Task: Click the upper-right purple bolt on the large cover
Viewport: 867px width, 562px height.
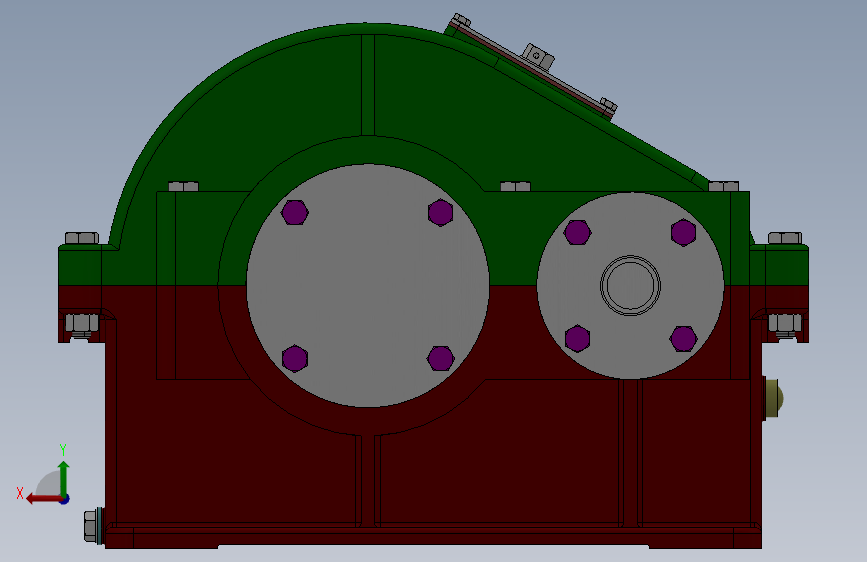Action: pyautogui.click(x=441, y=212)
